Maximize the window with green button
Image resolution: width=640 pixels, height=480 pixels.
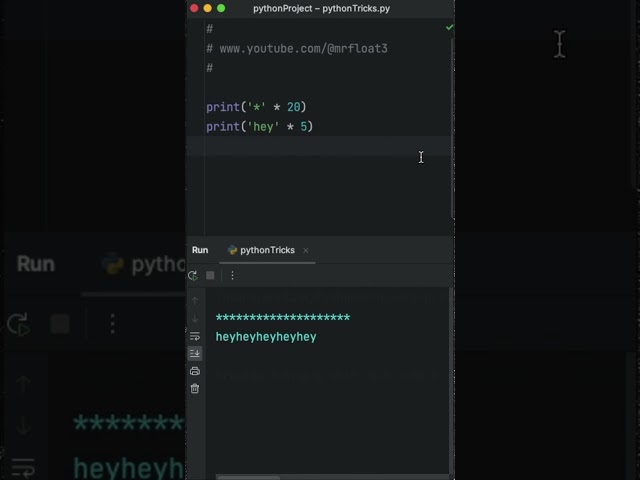(221, 8)
